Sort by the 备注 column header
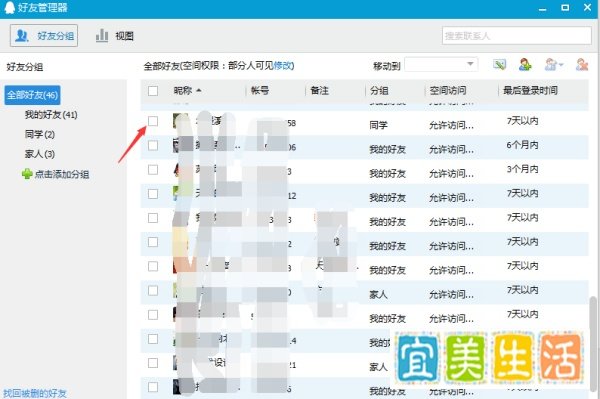600x399 pixels. tap(320, 91)
